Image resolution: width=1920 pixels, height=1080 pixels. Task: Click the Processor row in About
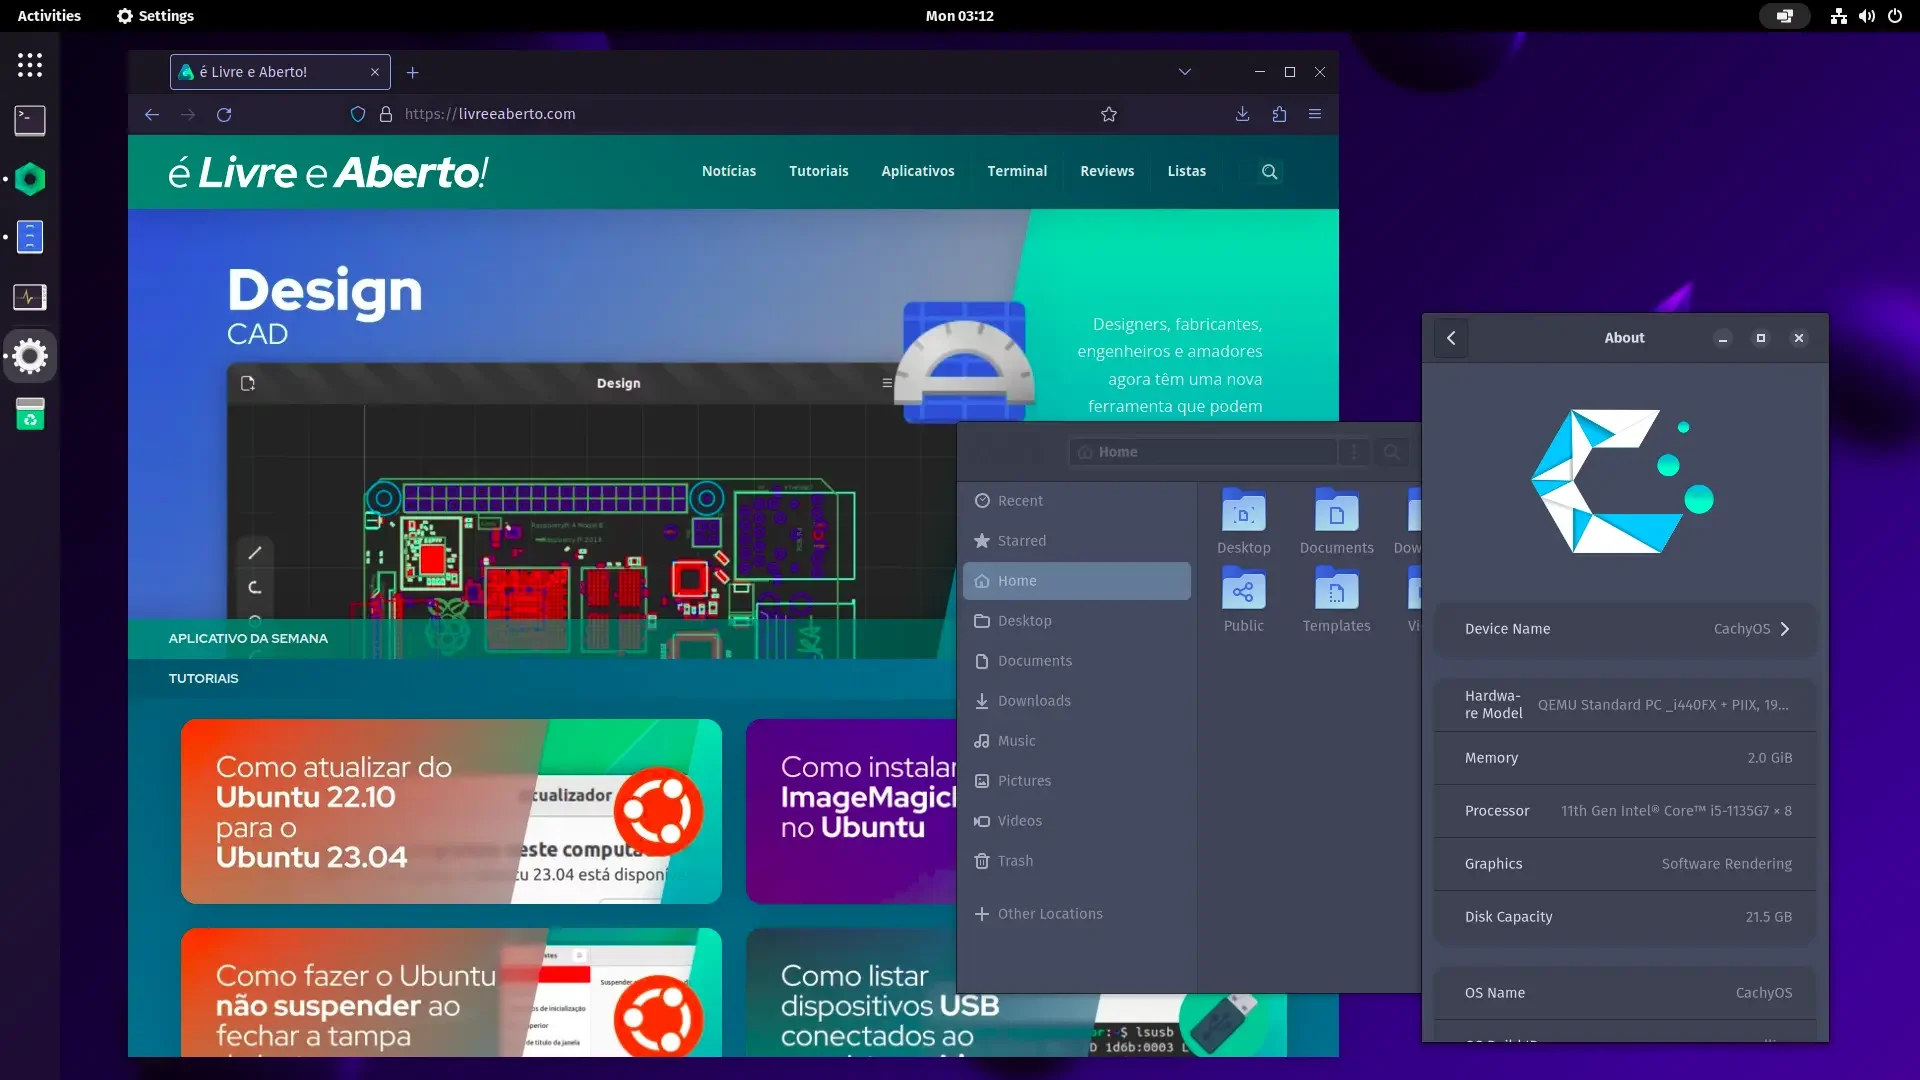(1625, 811)
